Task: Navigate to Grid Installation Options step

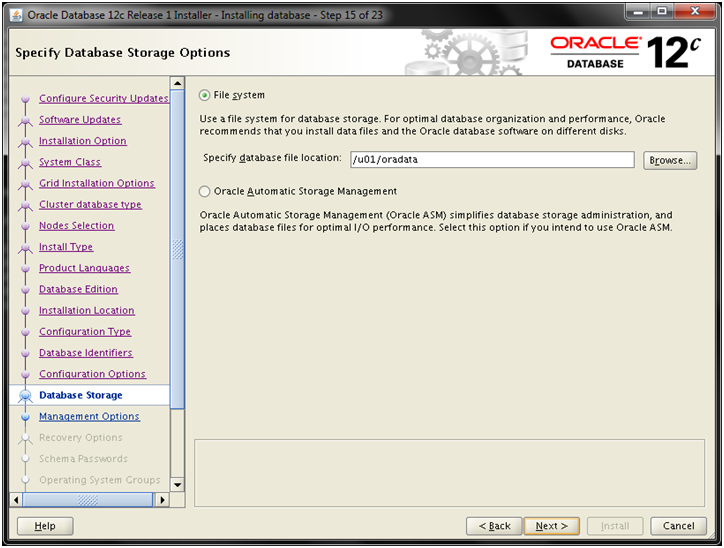Action: point(97,183)
